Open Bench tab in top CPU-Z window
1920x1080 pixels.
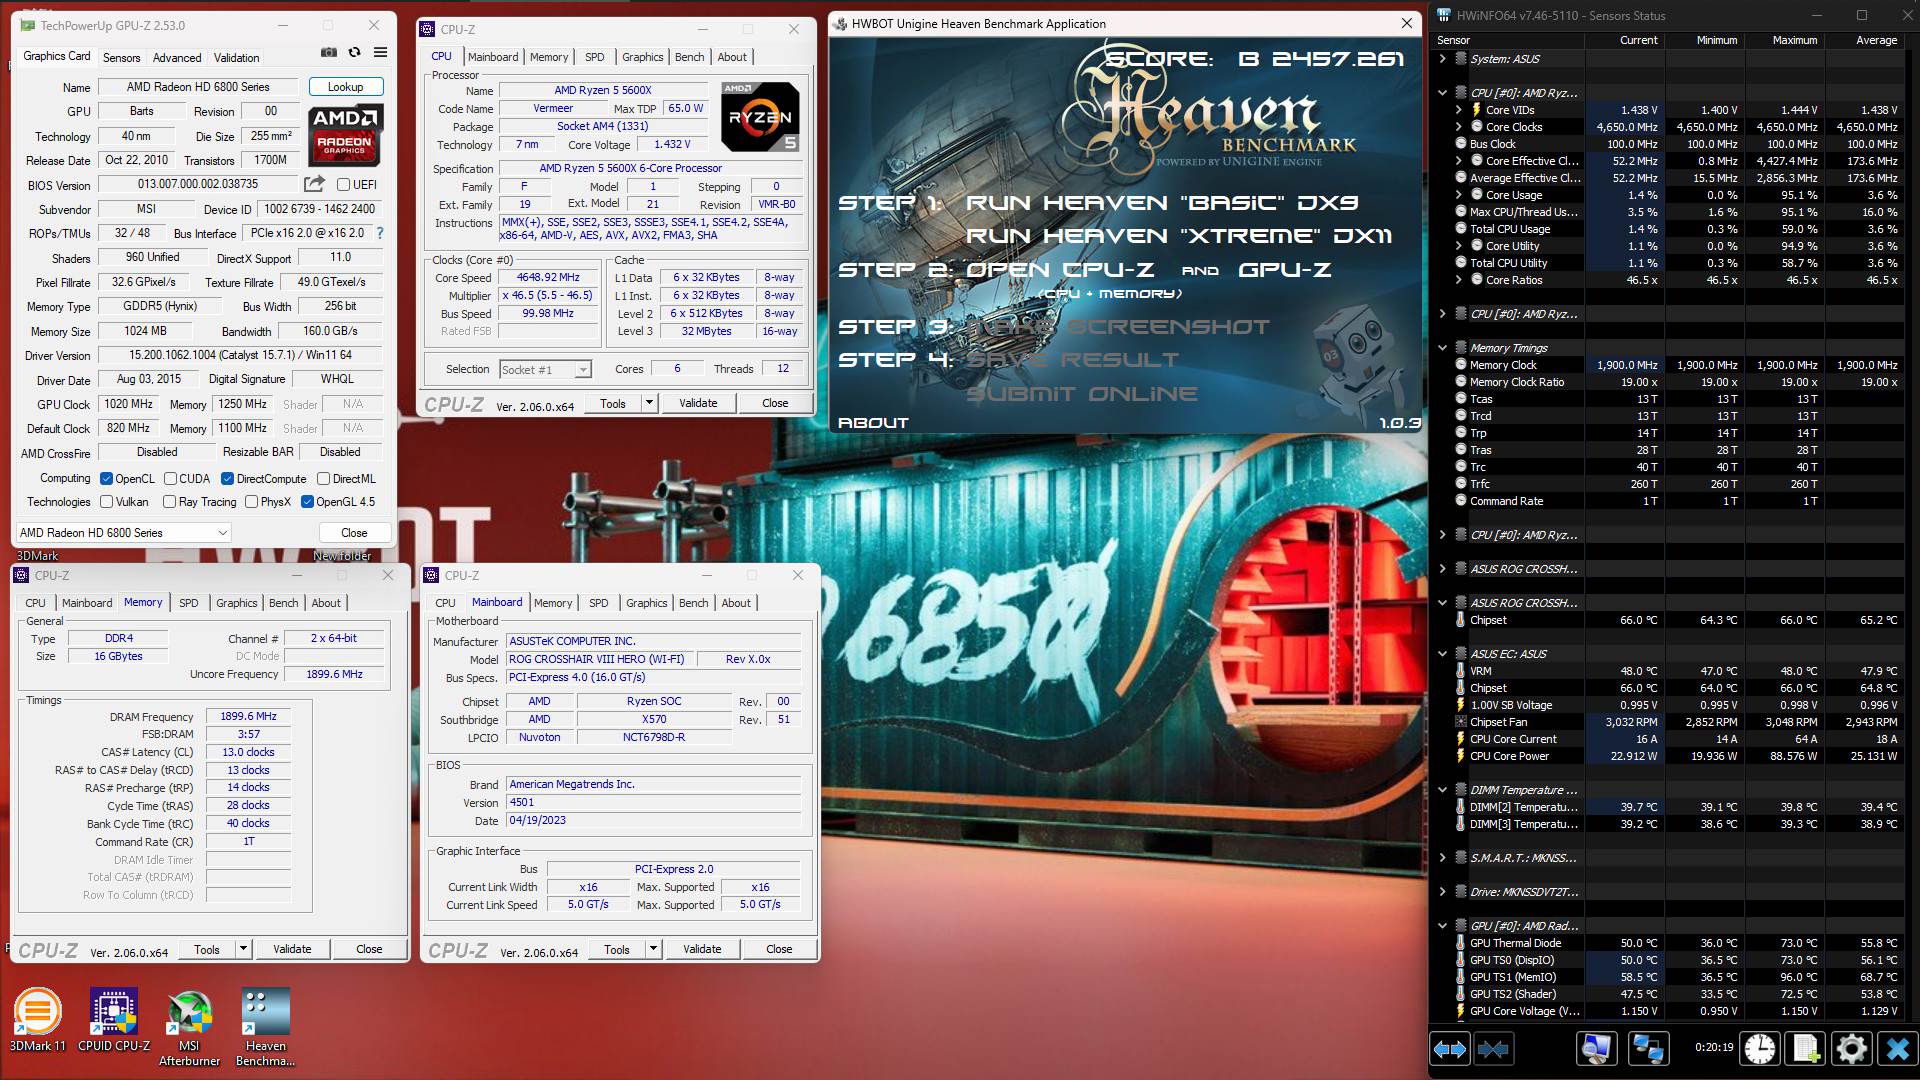tap(689, 57)
